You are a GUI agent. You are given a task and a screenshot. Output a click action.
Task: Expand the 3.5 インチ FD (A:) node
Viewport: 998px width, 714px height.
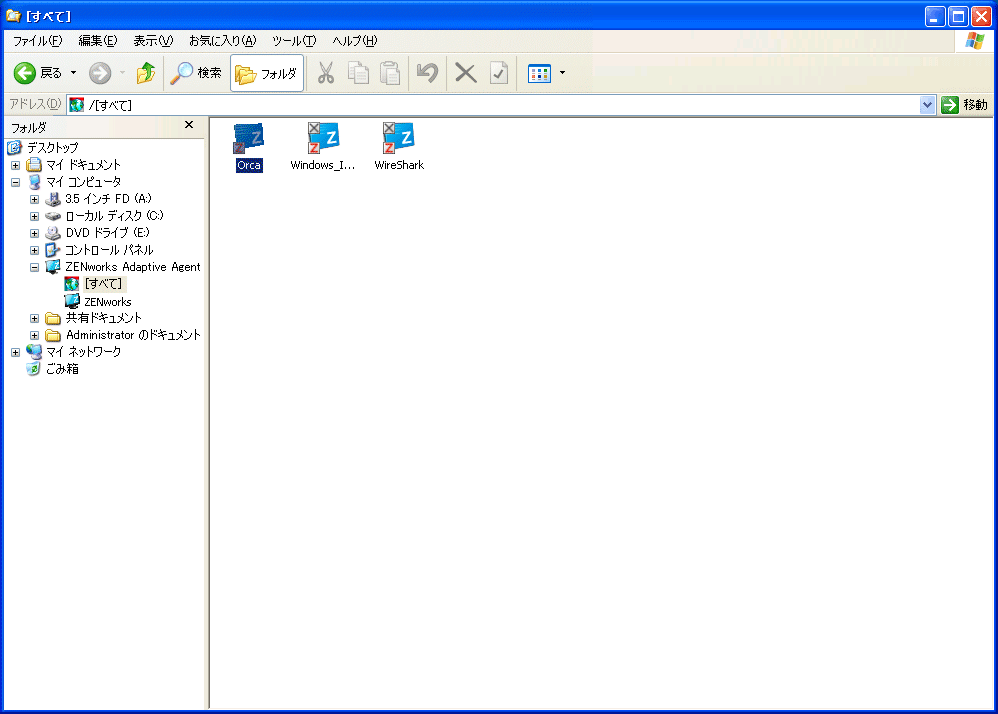click(35, 199)
